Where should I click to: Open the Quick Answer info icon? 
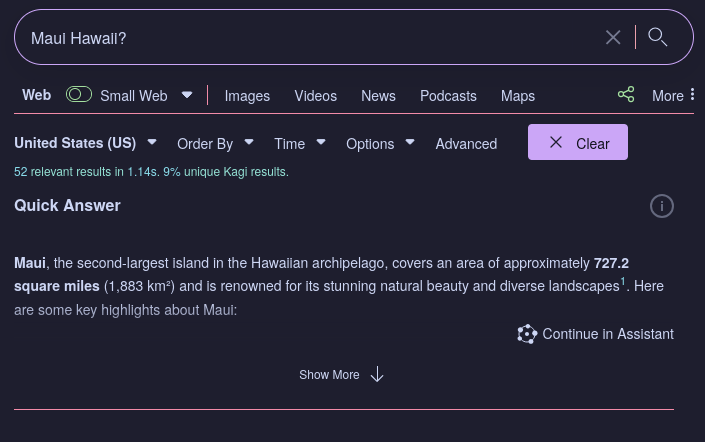(x=662, y=206)
